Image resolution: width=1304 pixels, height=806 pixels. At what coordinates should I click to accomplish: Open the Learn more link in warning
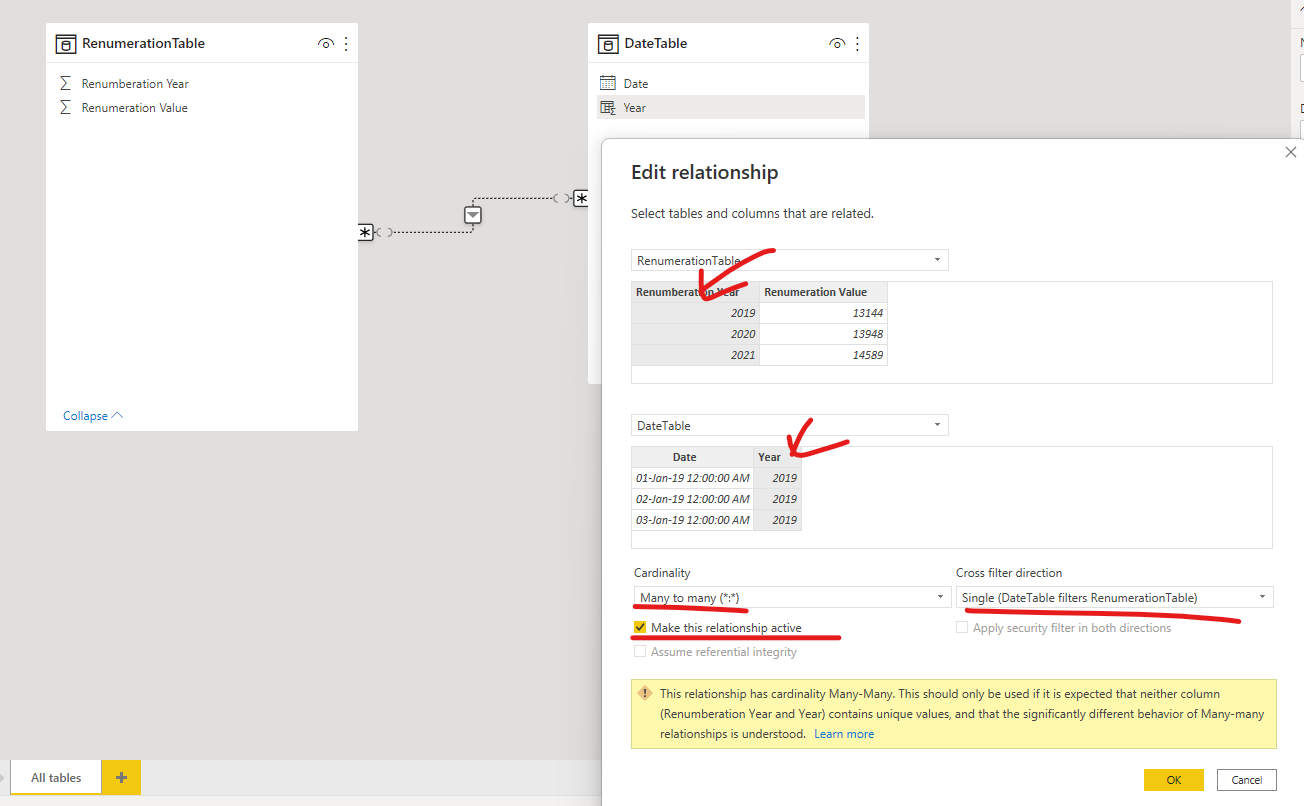[844, 734]
